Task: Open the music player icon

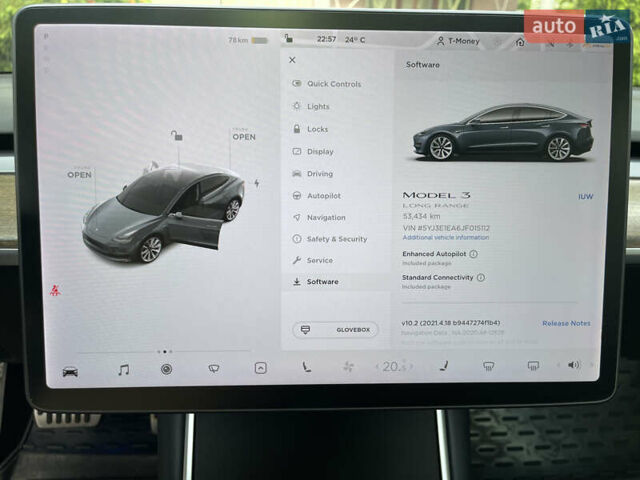Action: (123, 370)
